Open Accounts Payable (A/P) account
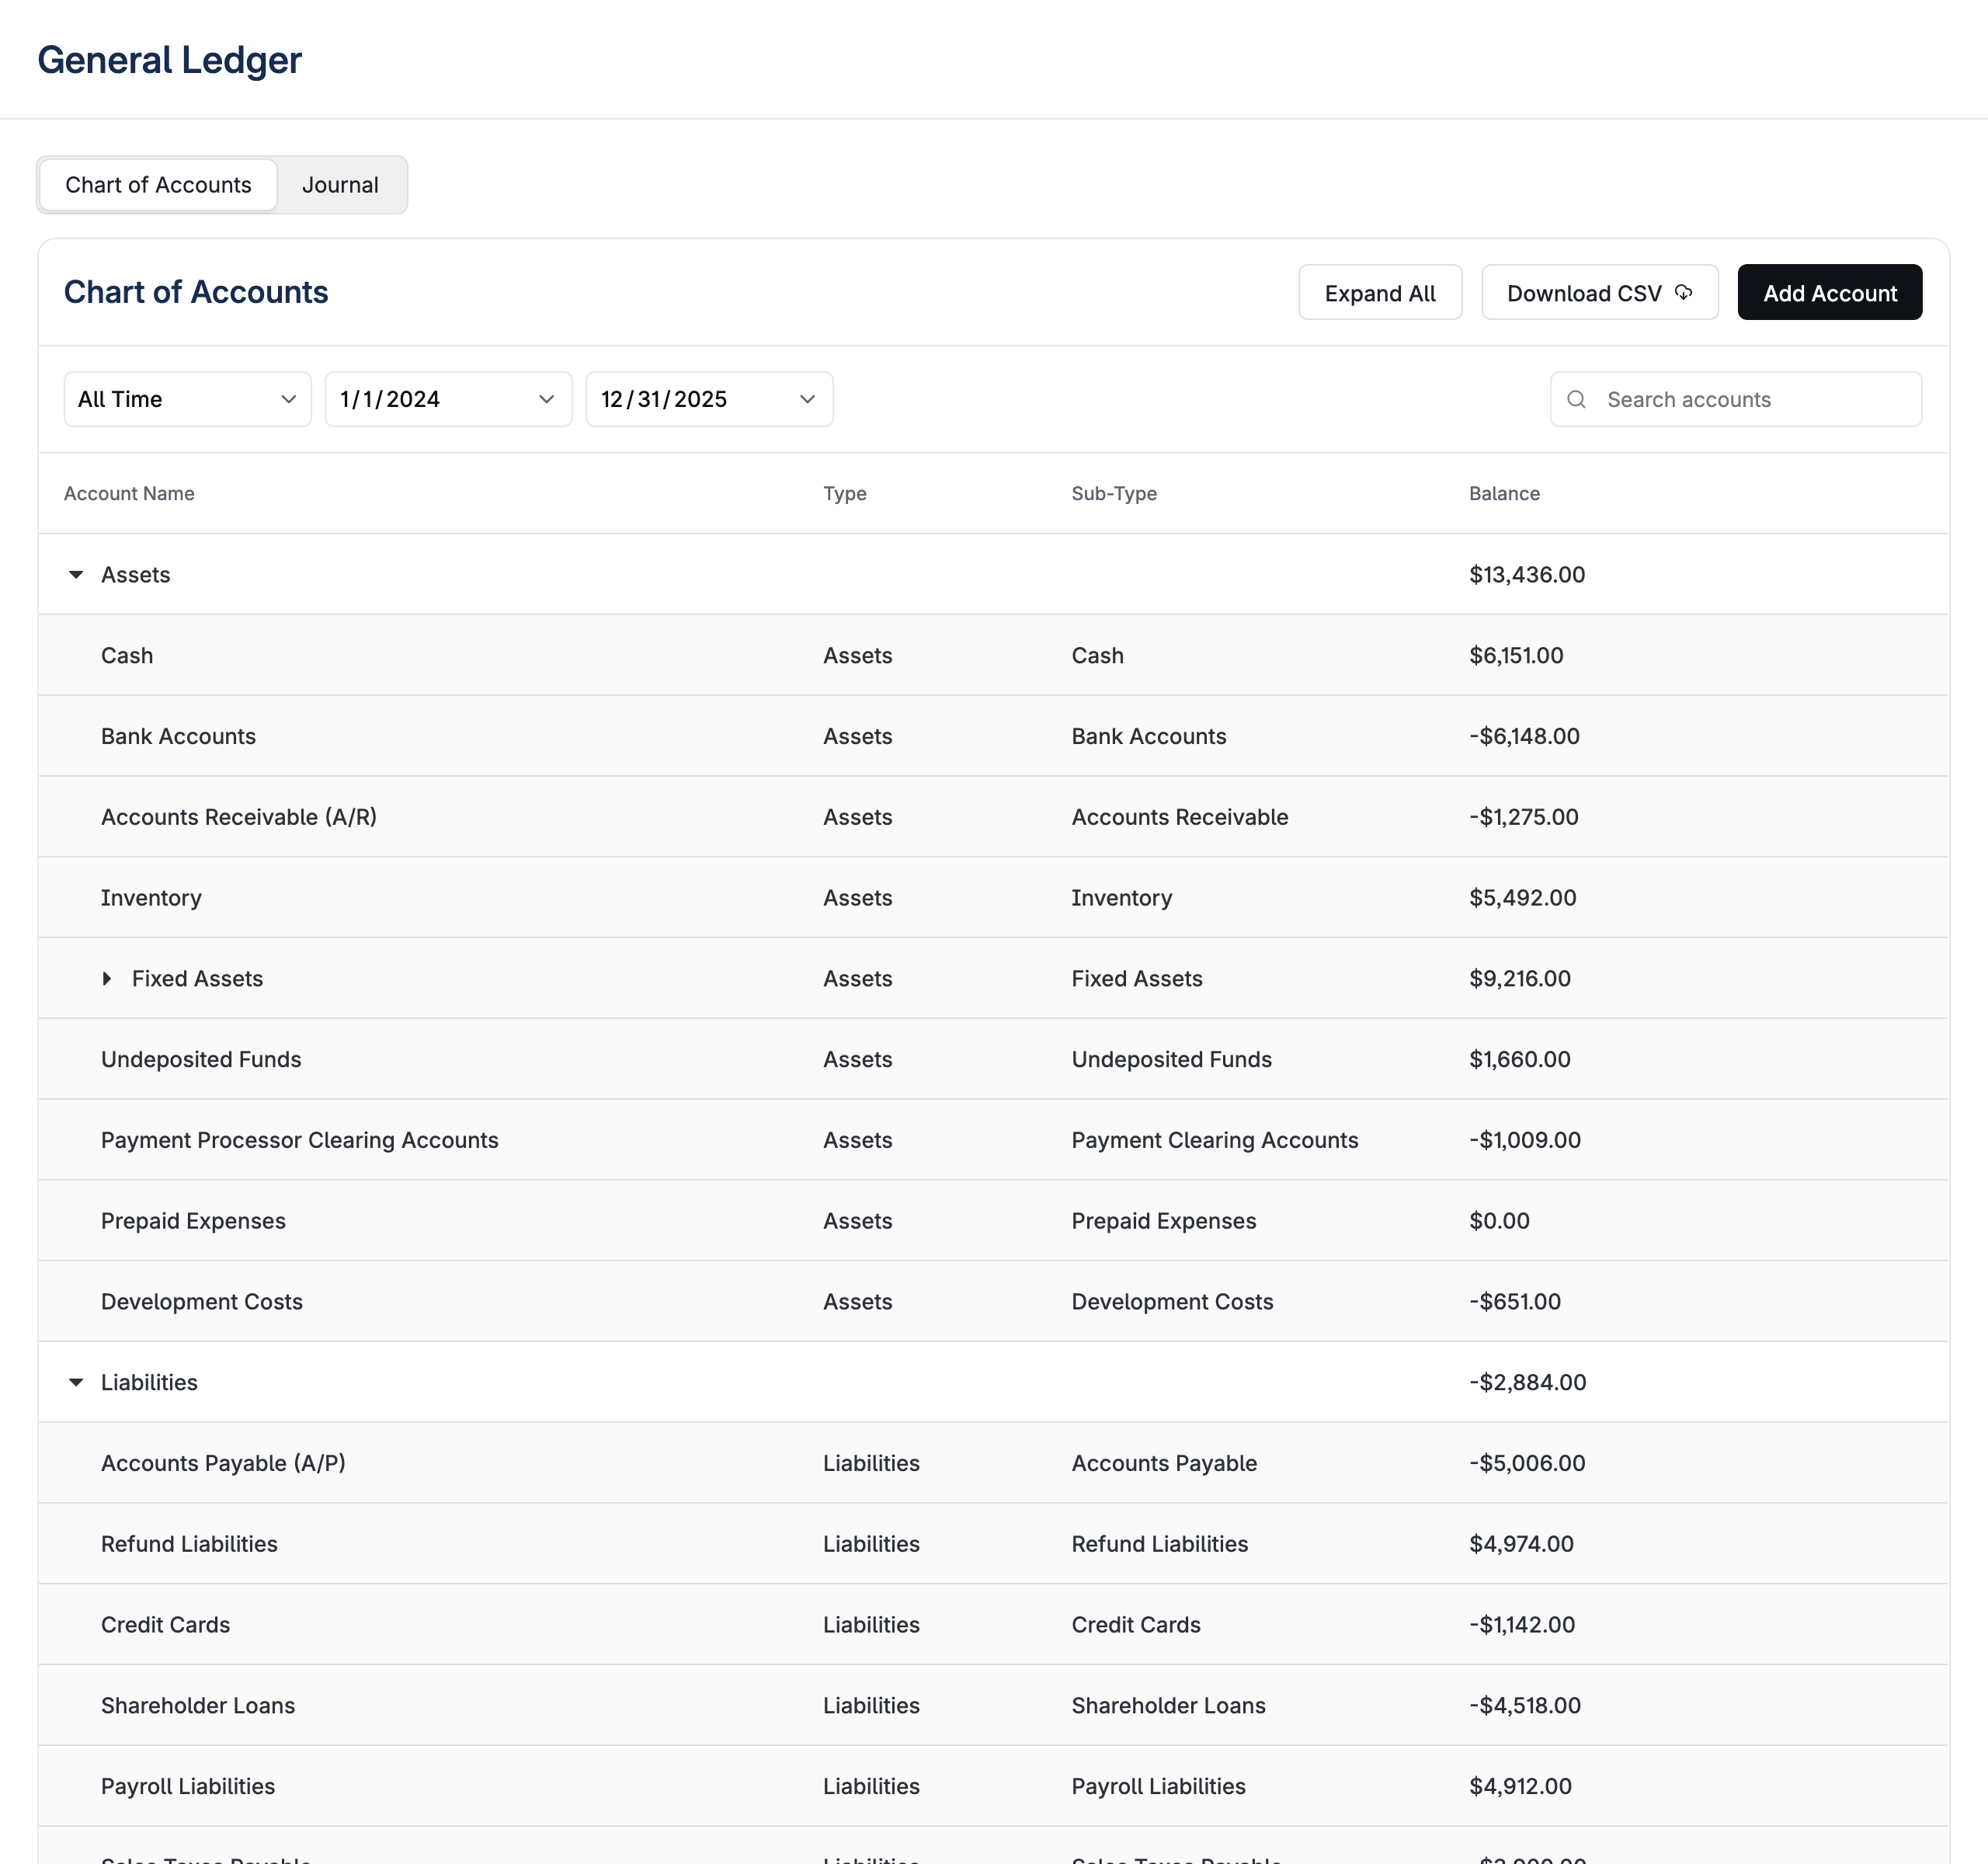The height and width of the screenshot is (1864, 1988). tap(223, 1463)
